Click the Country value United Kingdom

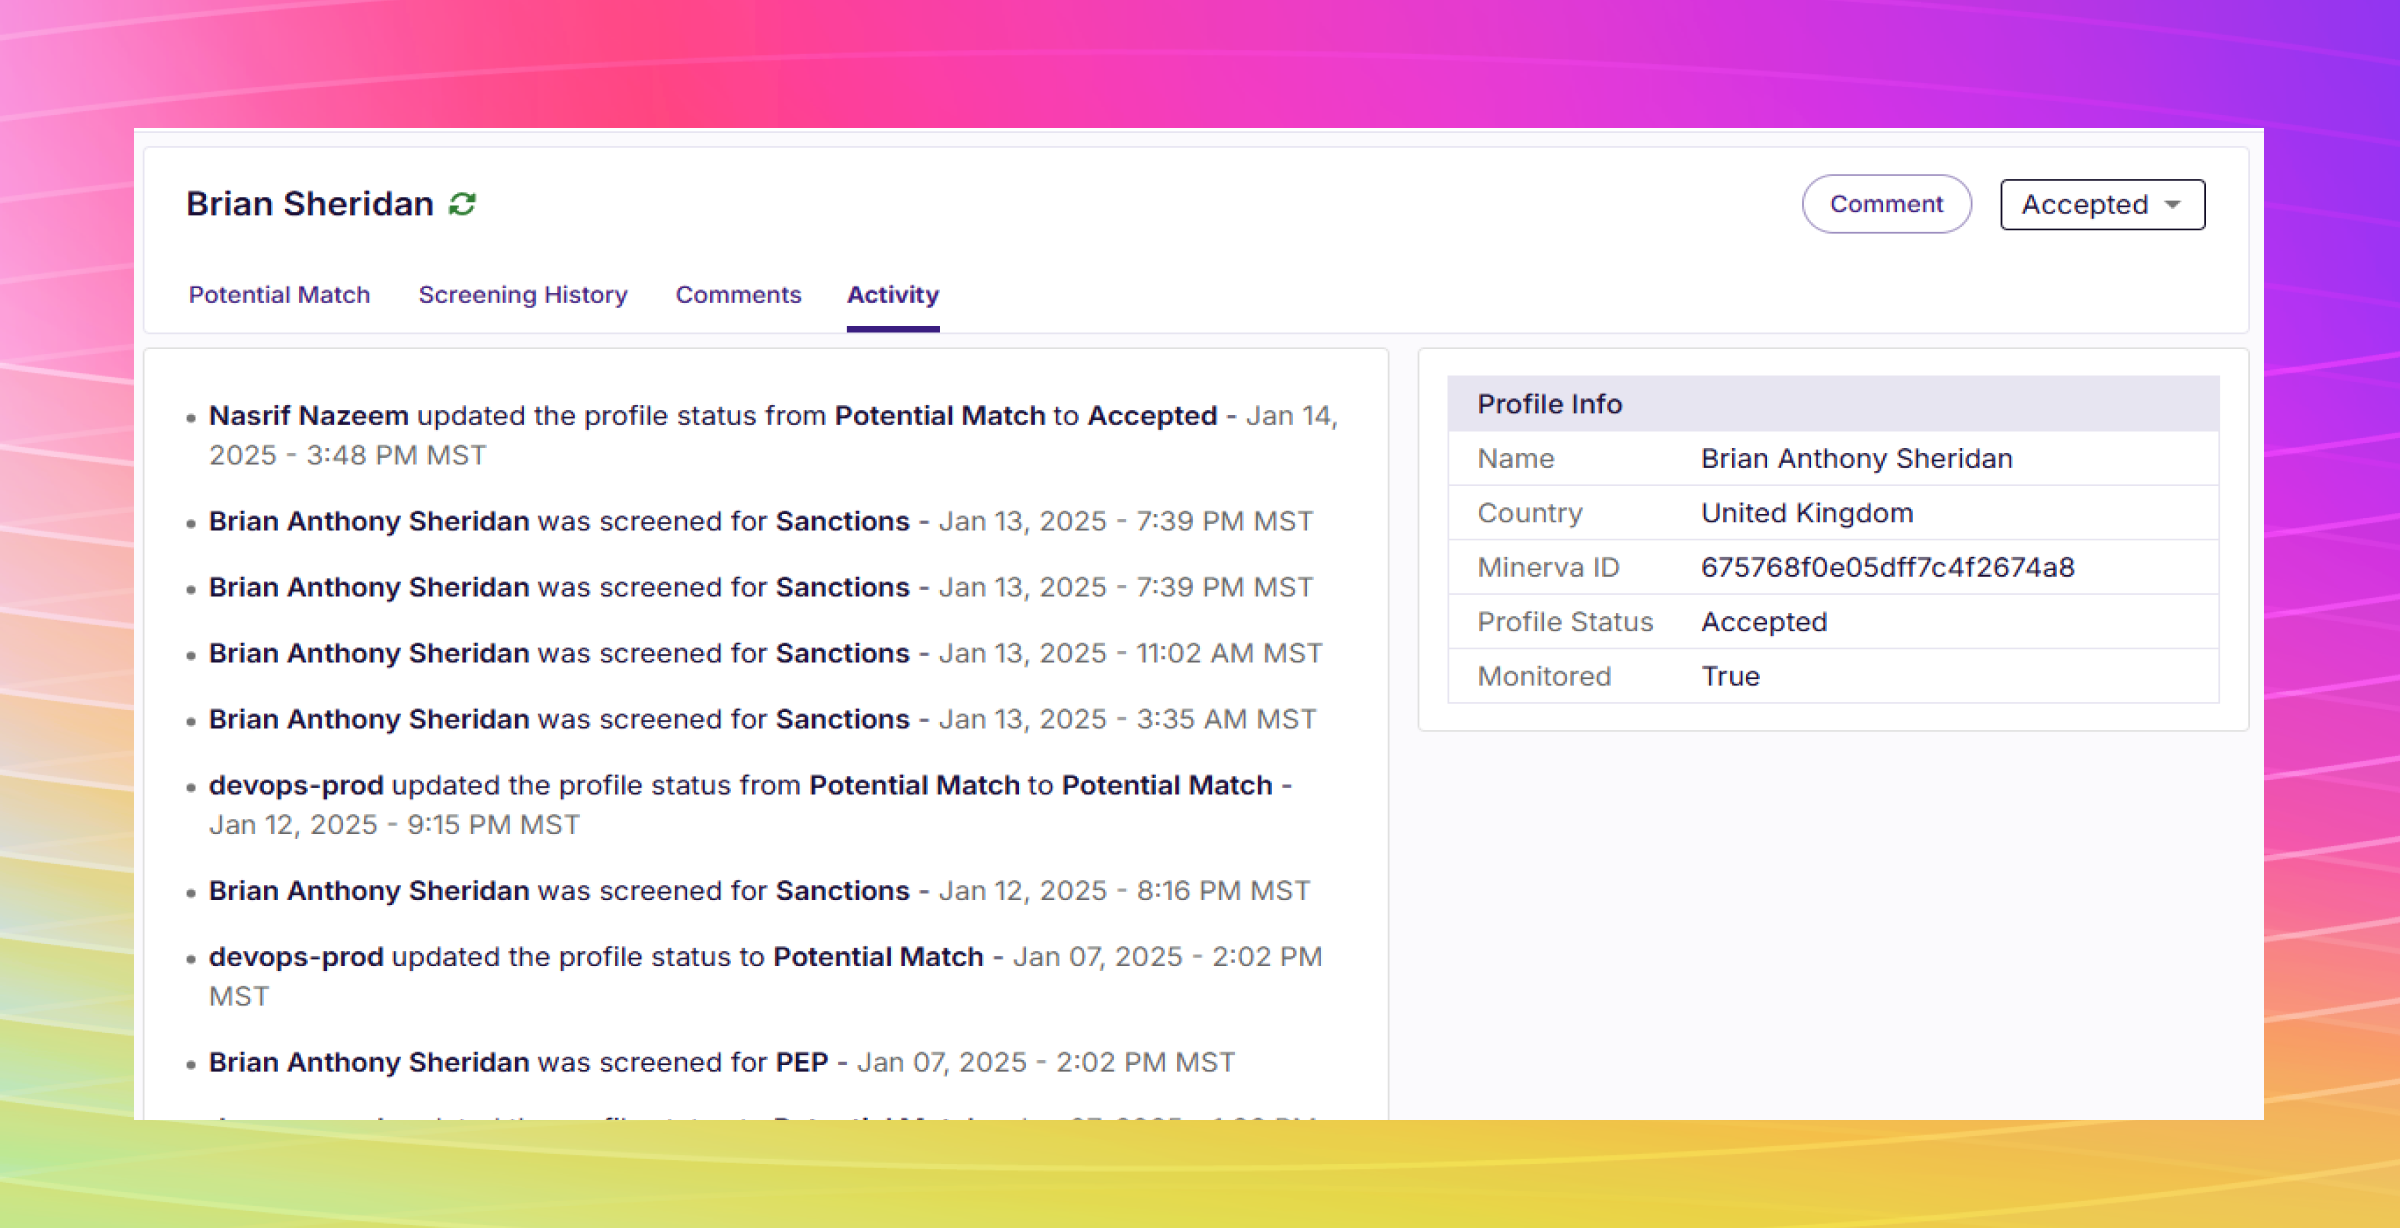[1806, 513]
